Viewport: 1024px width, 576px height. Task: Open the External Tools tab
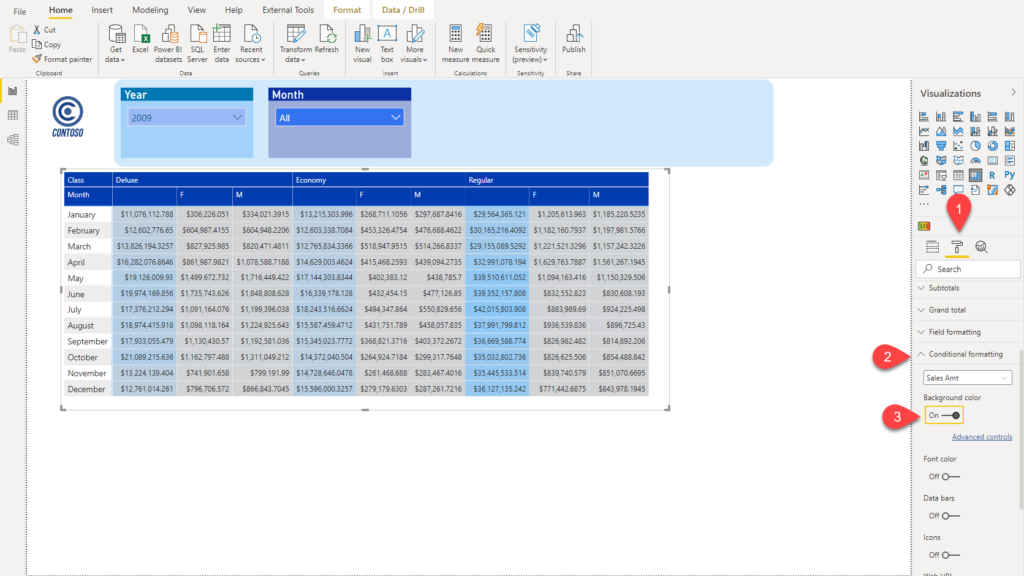click(x=288, y=10)
